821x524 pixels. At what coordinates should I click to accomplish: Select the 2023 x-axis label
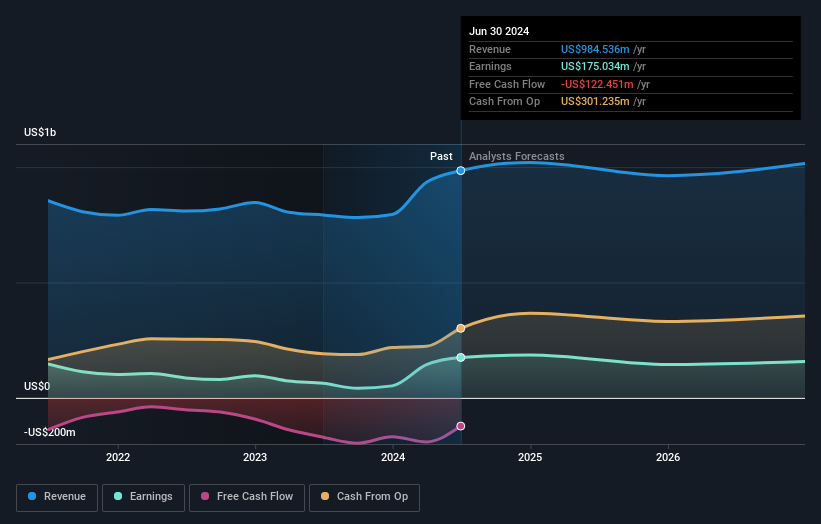pyautogui.click(x=255, y=457)
